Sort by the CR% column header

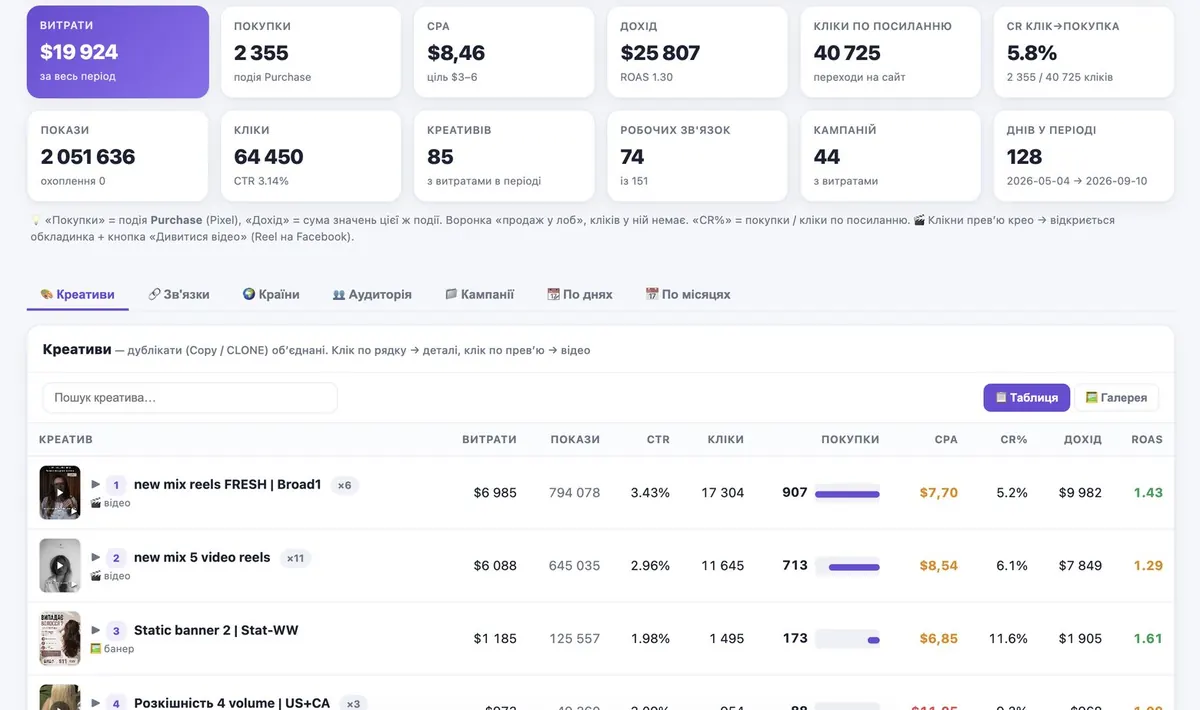tap(1014, 439)
